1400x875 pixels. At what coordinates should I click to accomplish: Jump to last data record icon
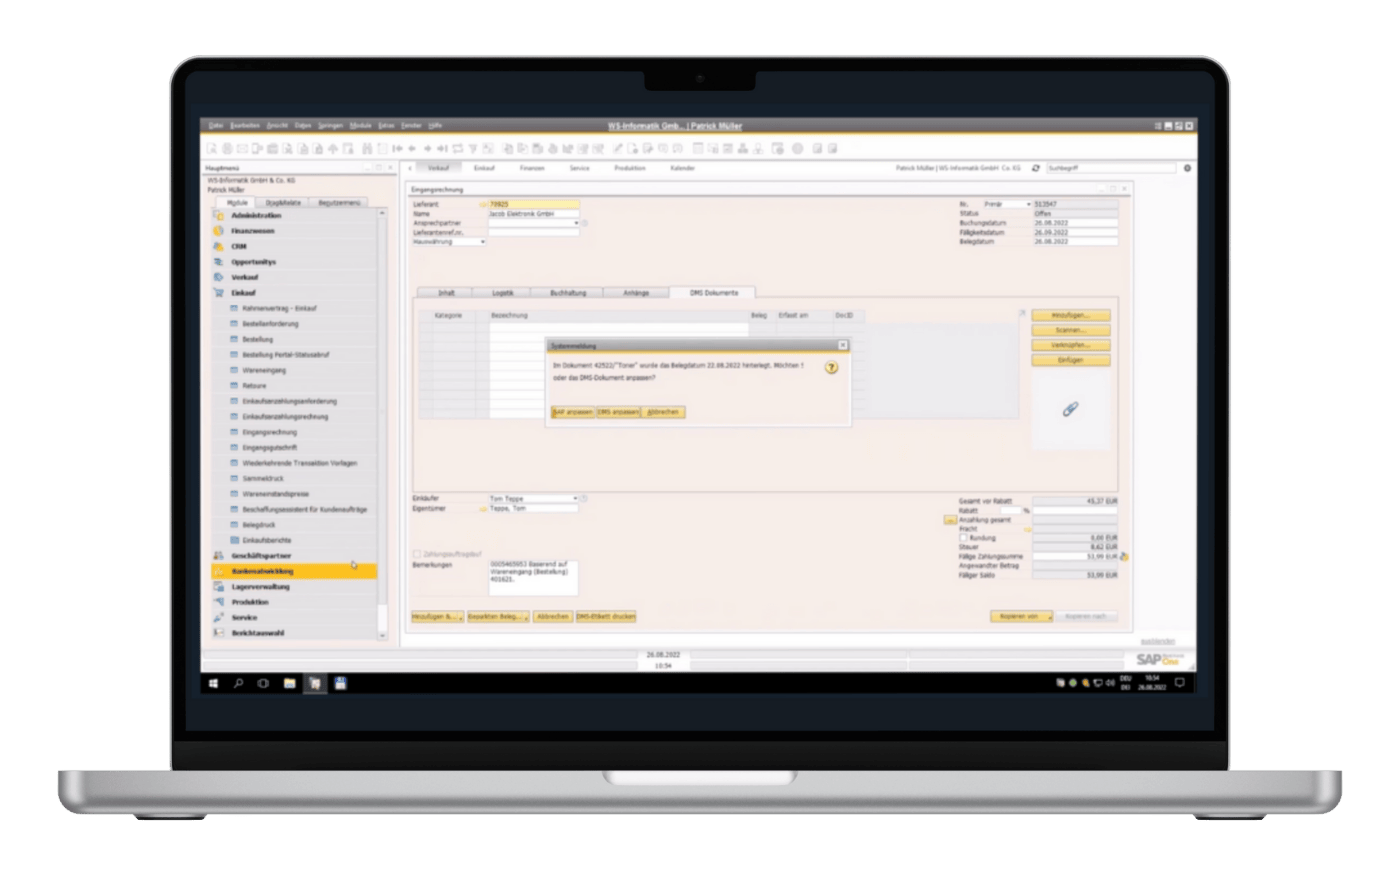click(442, 148)
